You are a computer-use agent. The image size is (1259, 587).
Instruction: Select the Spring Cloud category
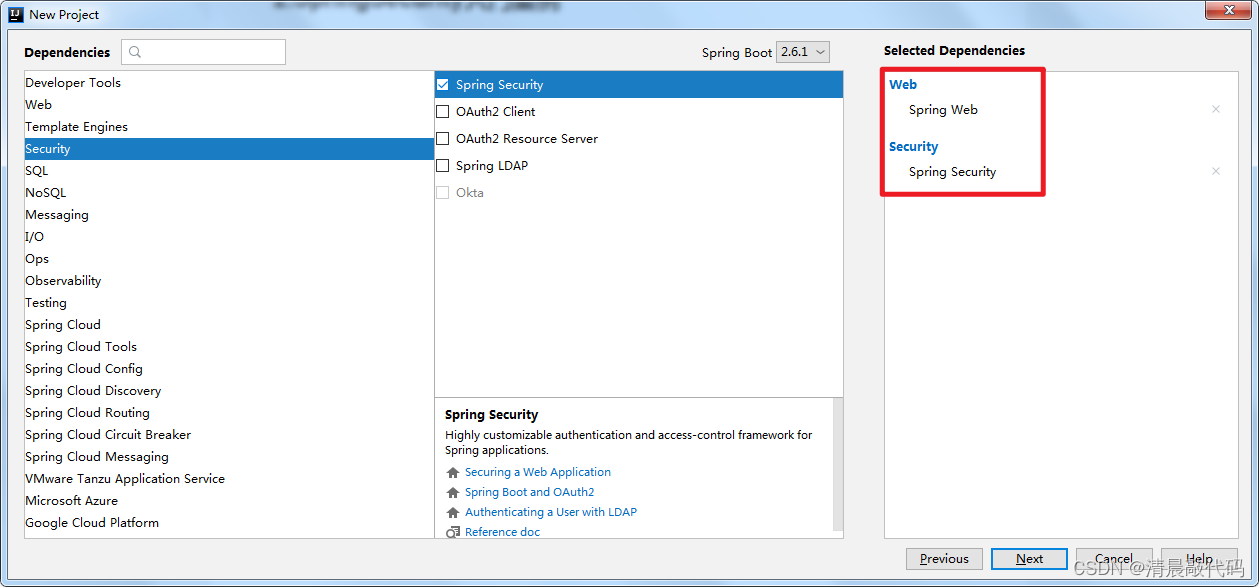pos(62,324)
